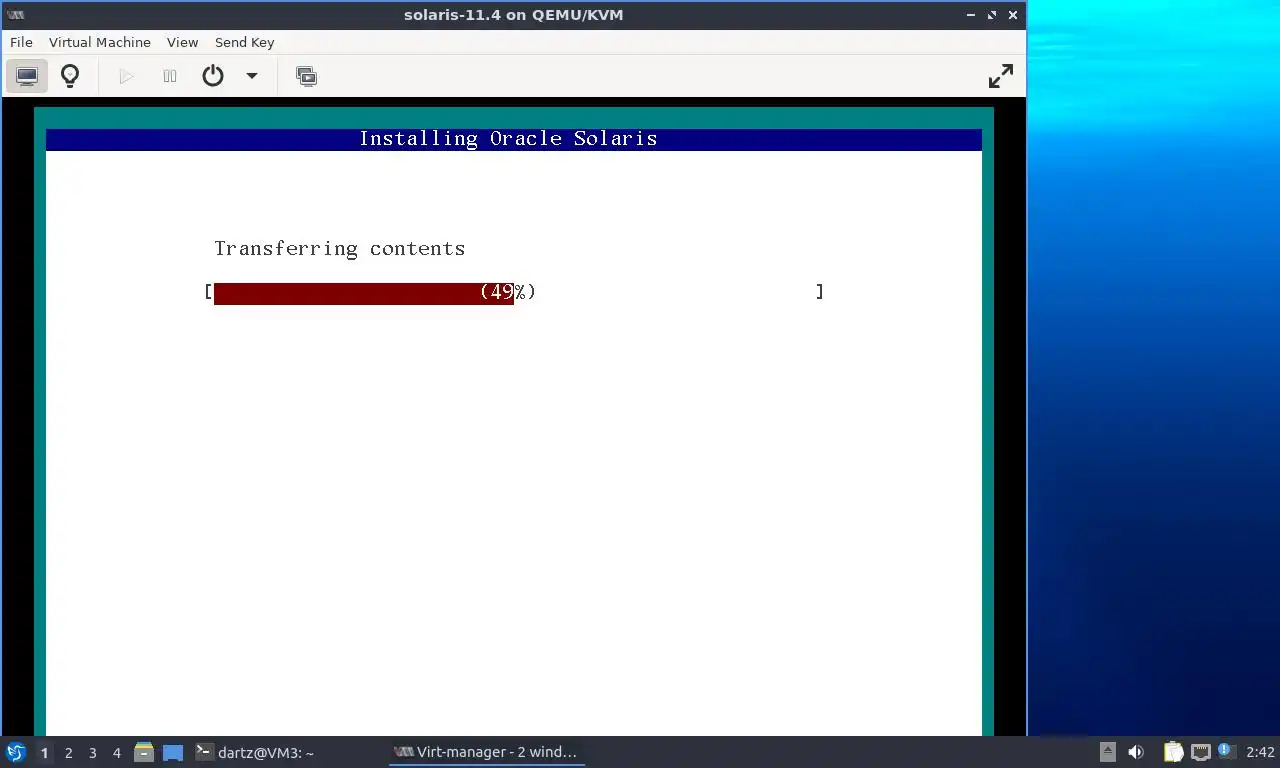
Task: Show virtual hardware details lightbulb
Action: (x=70, y=76)
